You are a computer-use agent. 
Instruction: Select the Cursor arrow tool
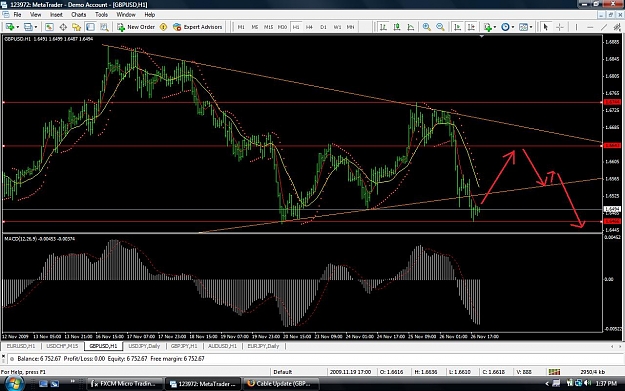pos(546,27)
